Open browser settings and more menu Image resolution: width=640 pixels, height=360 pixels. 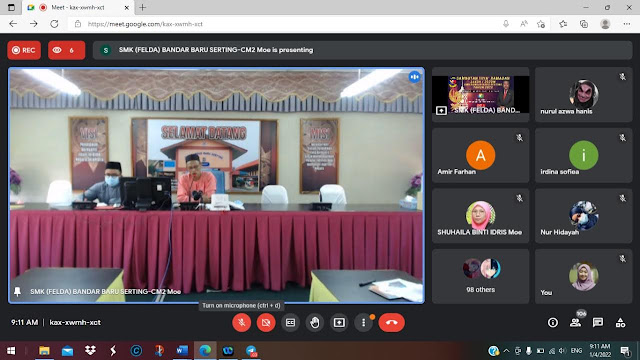pyautogui.click(x=627, y=24)
